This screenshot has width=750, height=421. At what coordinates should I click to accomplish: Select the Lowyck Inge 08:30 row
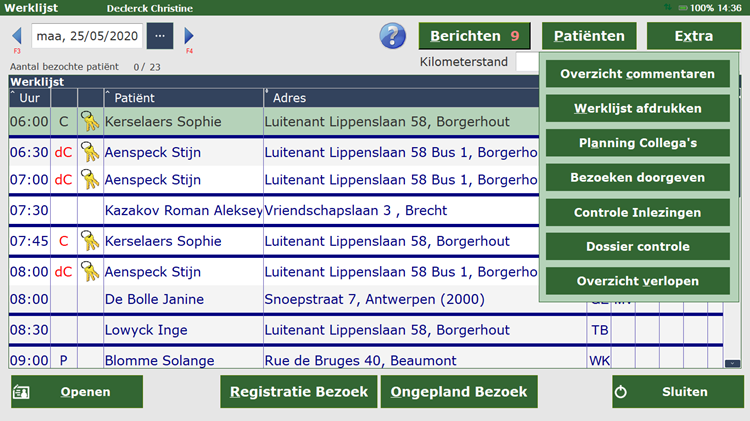(x=300, y=330)
